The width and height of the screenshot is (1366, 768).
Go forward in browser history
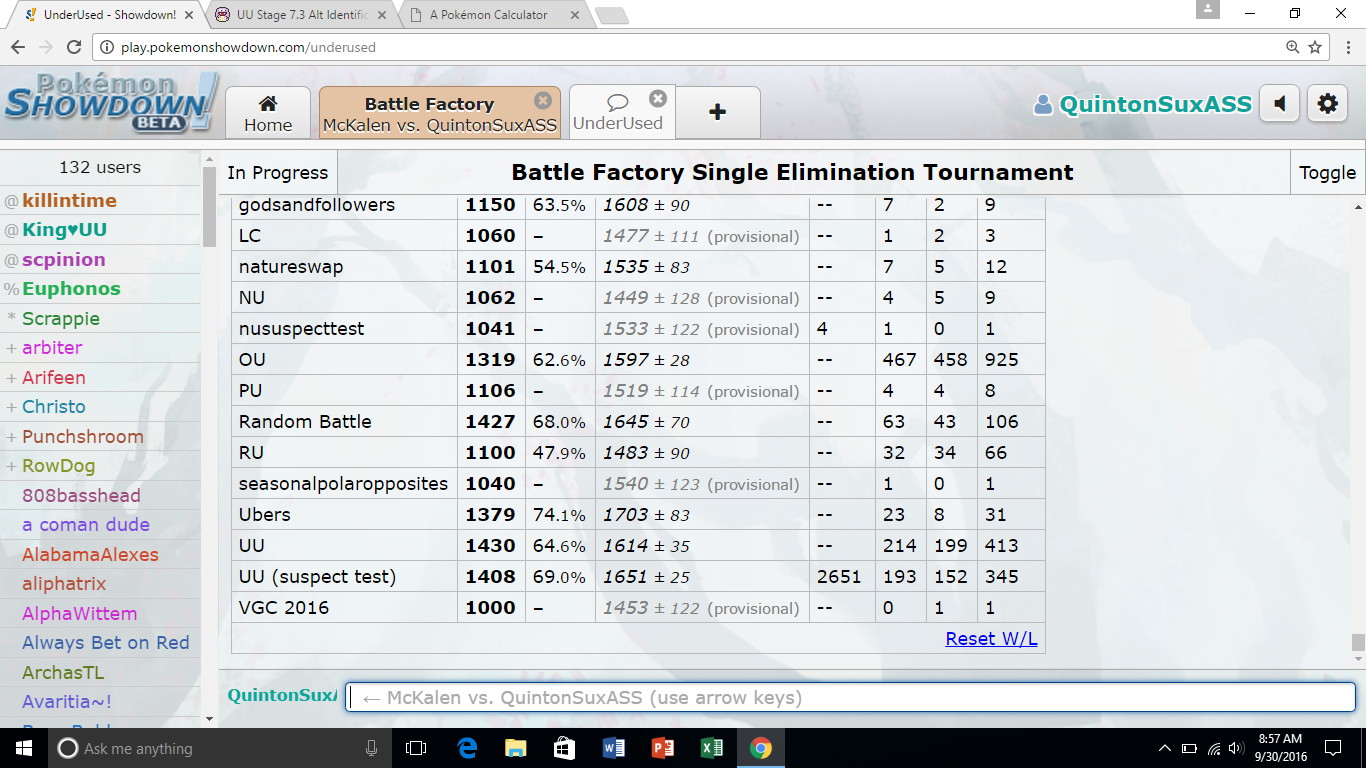pos(46,47)
